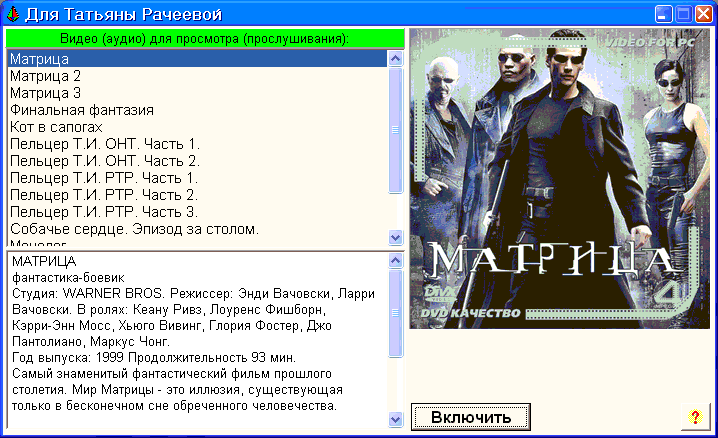This screenshot has height=438, width=718.
Task: Pick Пельцер Т.И. ОНТ. Часть 2.
Action: pos(105,161)
